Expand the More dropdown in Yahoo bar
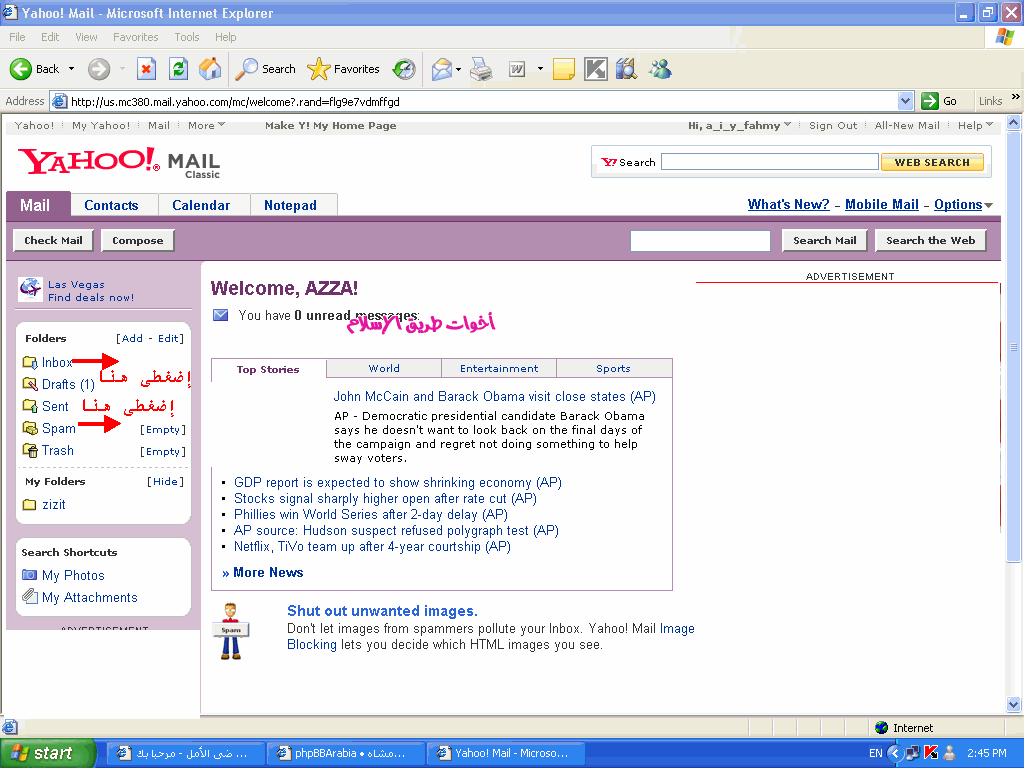1024x768 pixels. (221, 125)
